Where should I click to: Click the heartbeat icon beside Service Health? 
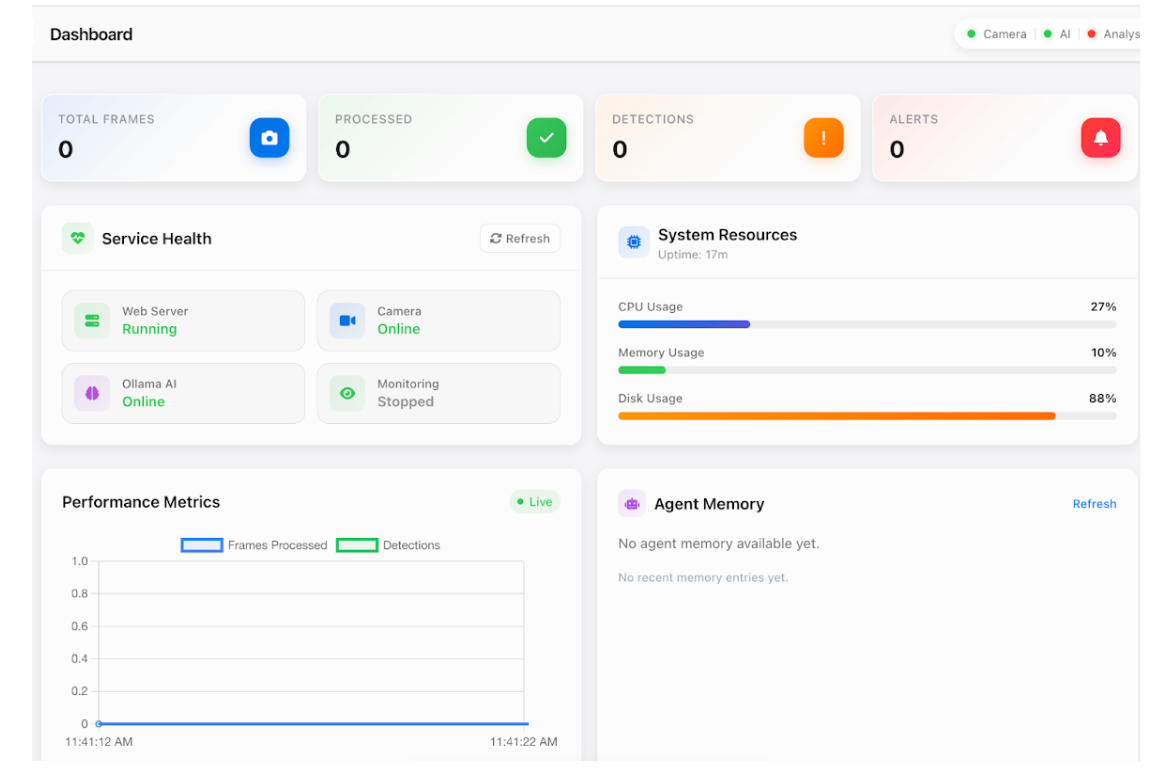[x=78, y=238]
